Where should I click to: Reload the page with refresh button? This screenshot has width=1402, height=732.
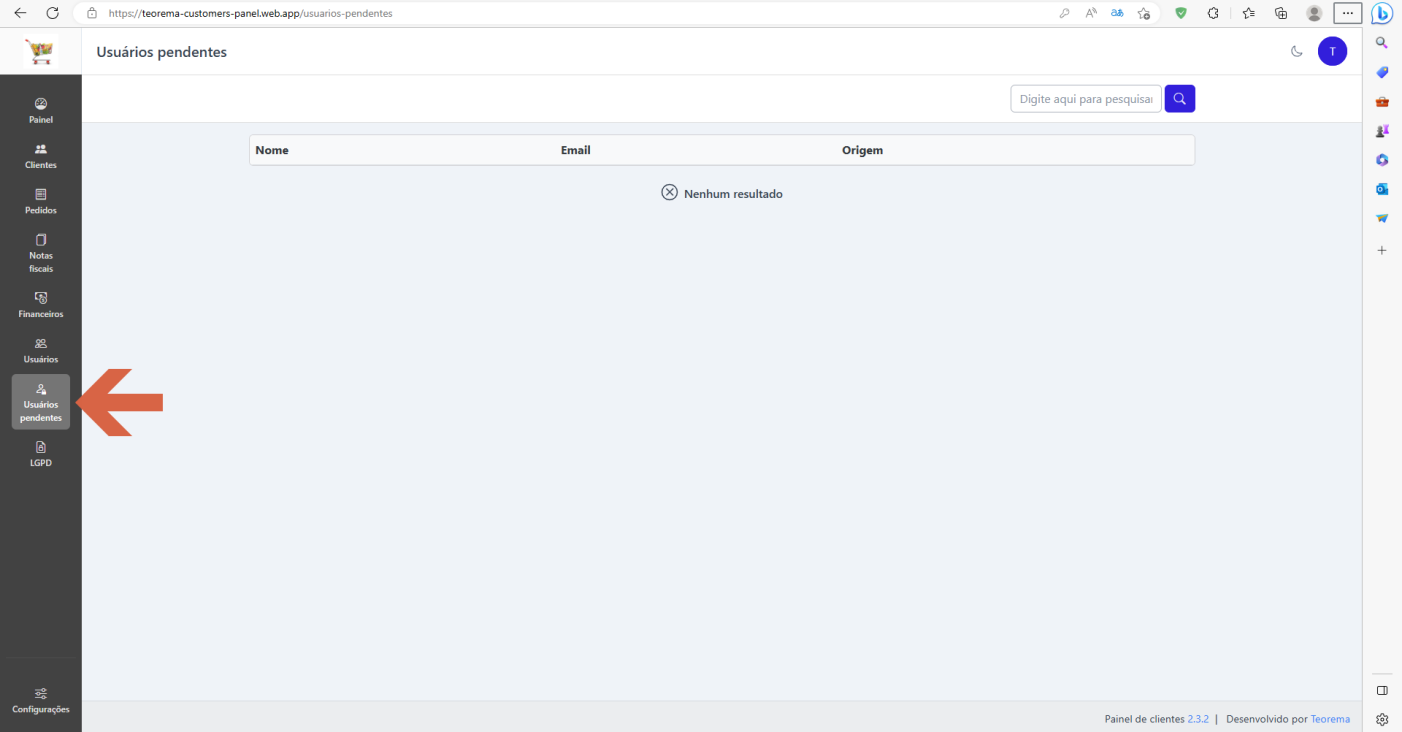52,14
